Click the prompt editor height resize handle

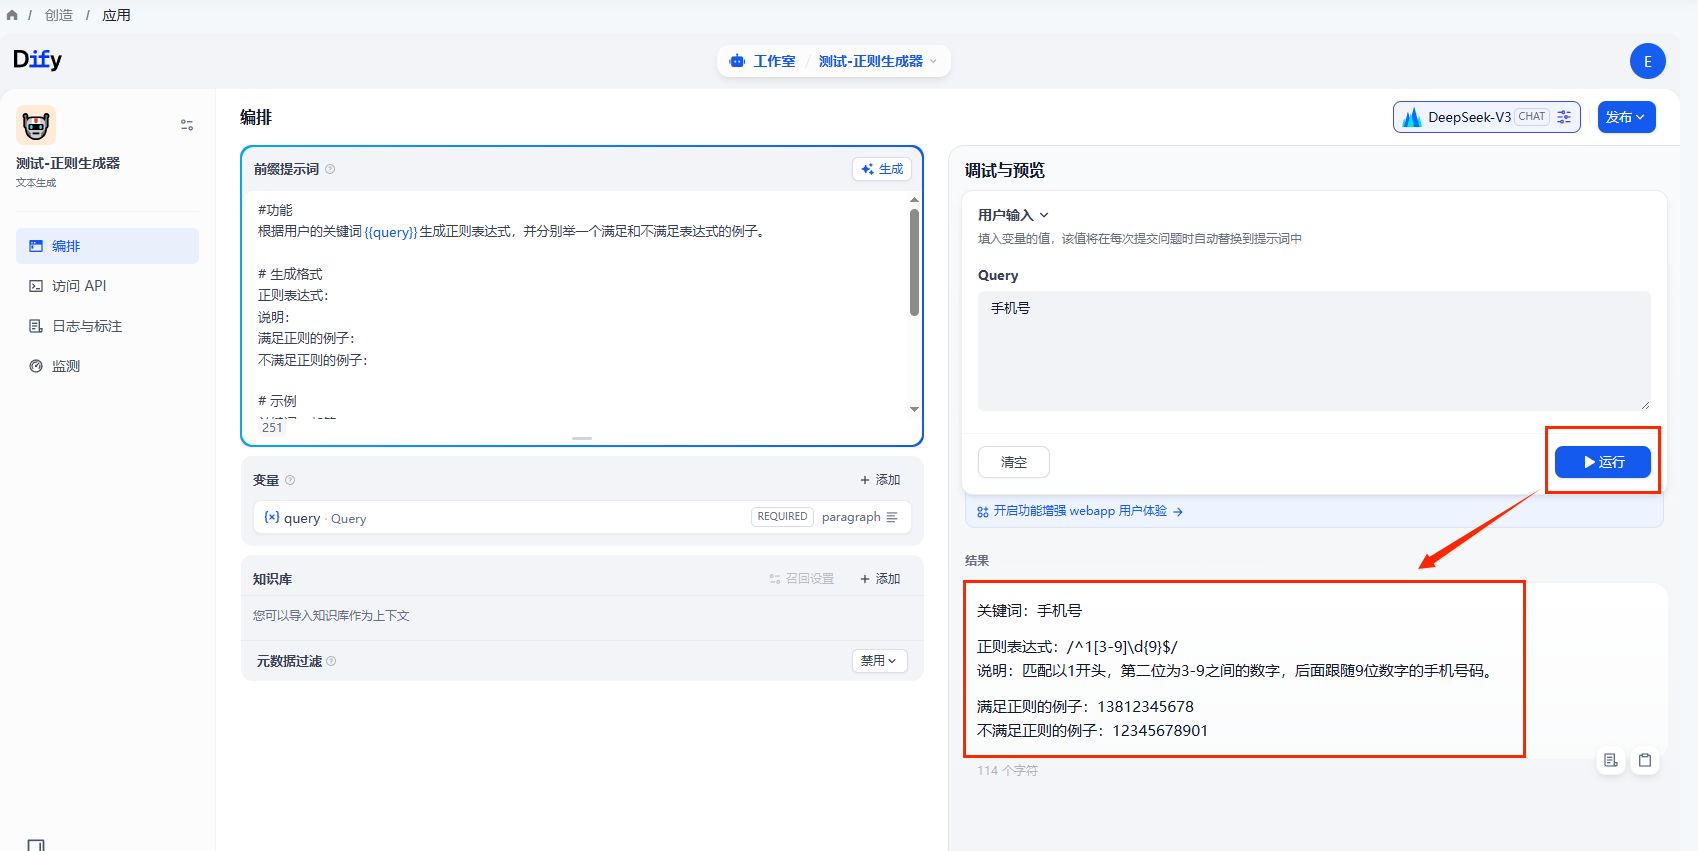[582, 438]
